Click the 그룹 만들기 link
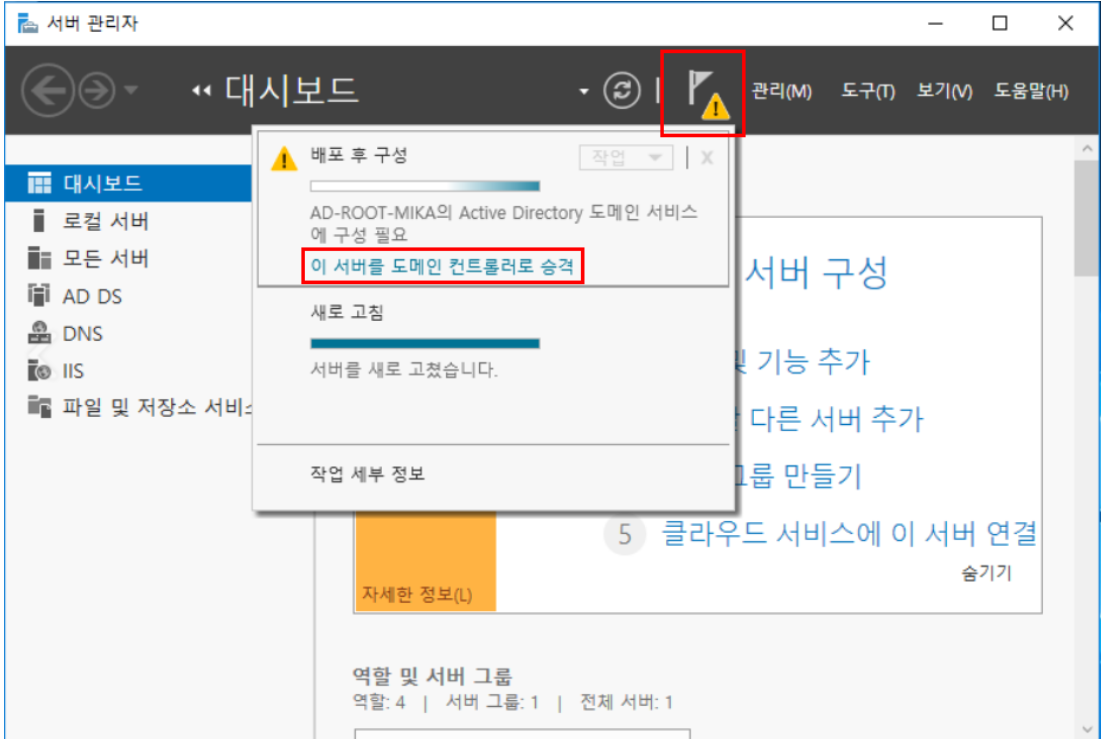1103x740 pixels. [798, 476]
